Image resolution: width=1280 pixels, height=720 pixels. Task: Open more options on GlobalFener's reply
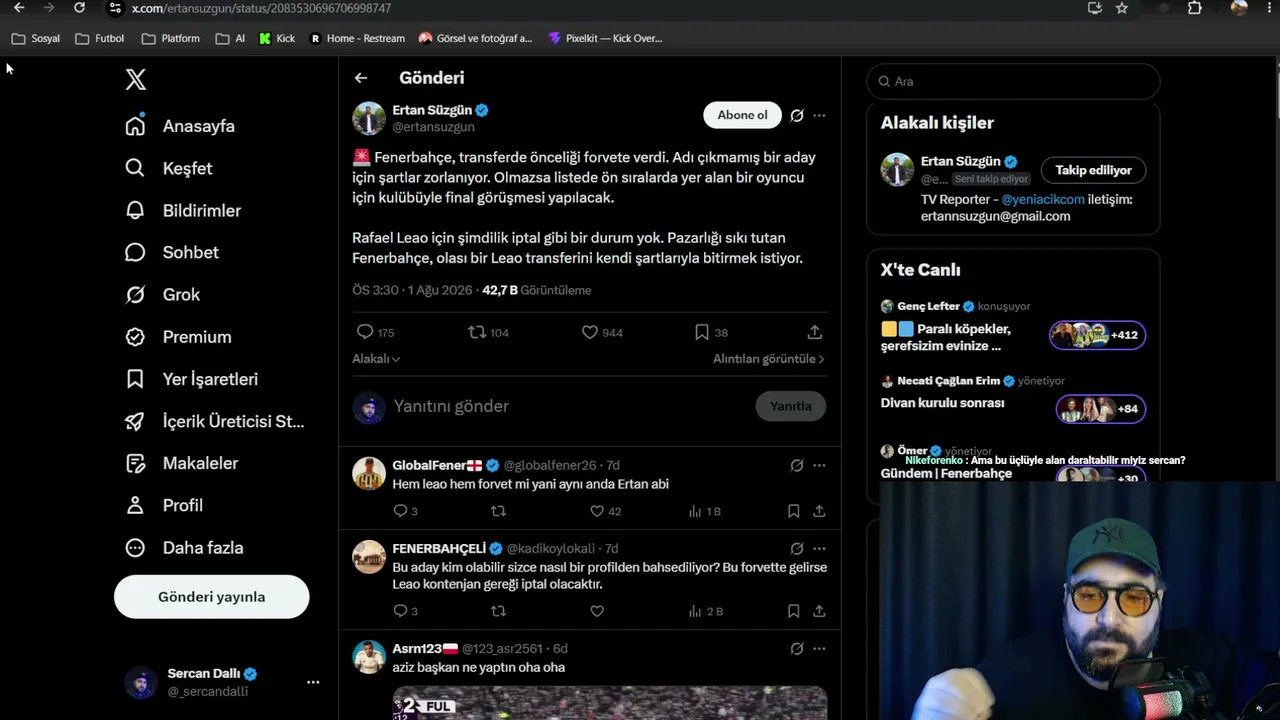(819, 465)
